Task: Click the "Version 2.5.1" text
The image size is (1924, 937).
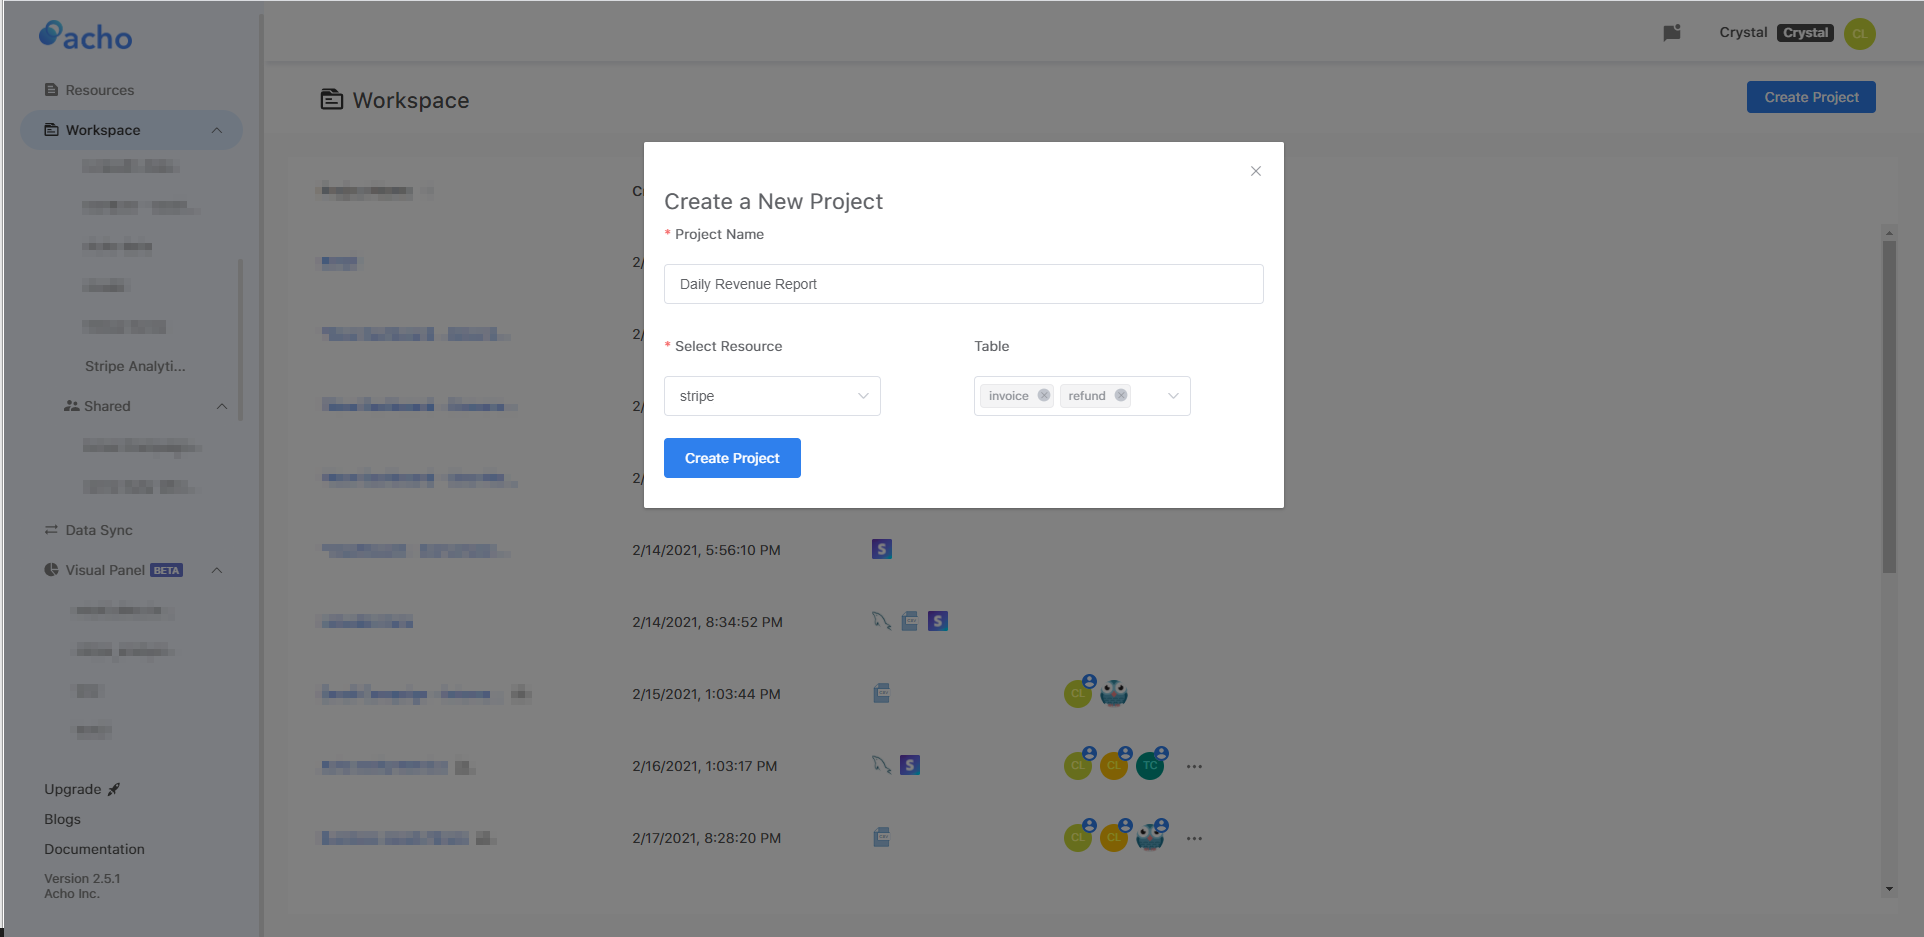Action: pyautogui.click(x=82, y=878)
